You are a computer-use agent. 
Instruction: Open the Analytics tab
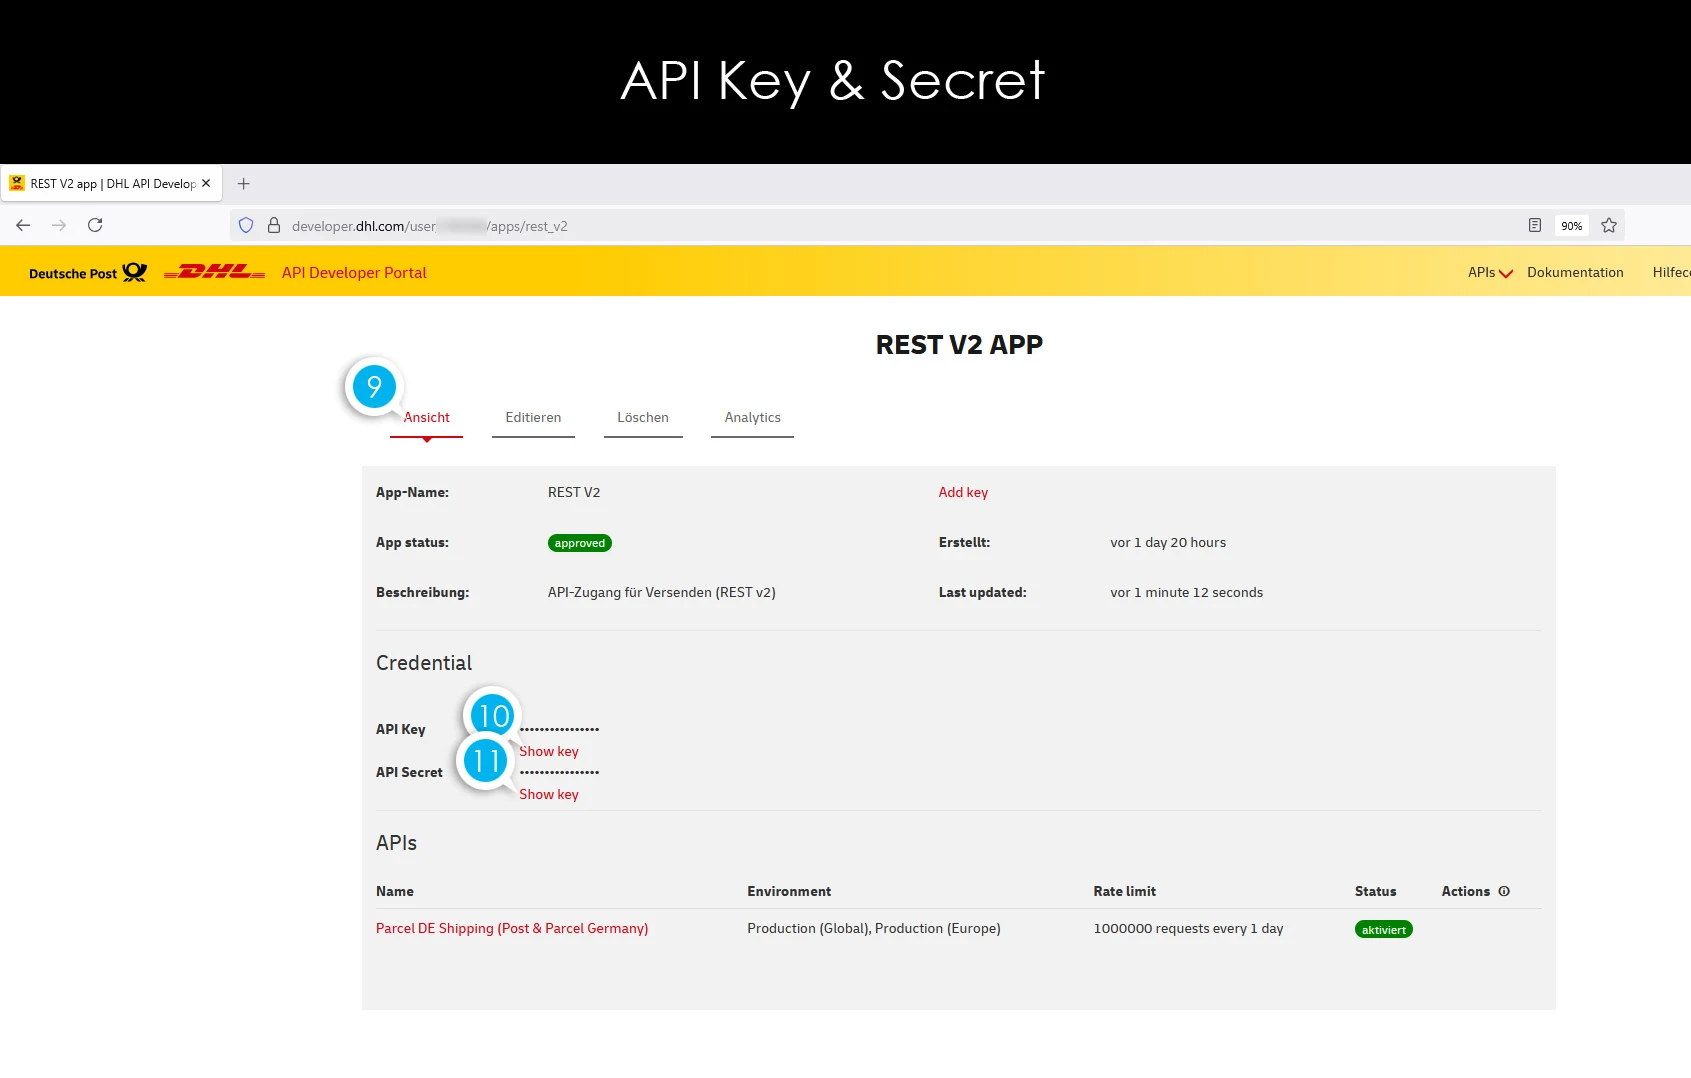[x=752, y=418]
